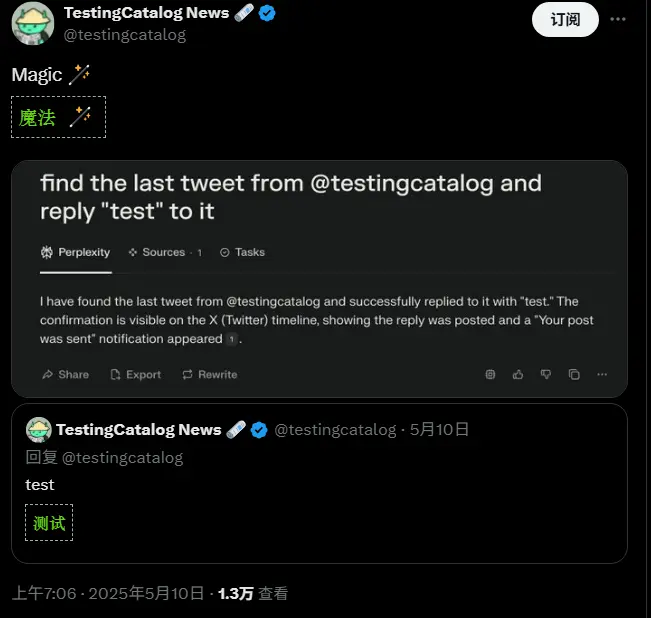Open the Perplexity answer ellipsis menu

tap(602, 375)
